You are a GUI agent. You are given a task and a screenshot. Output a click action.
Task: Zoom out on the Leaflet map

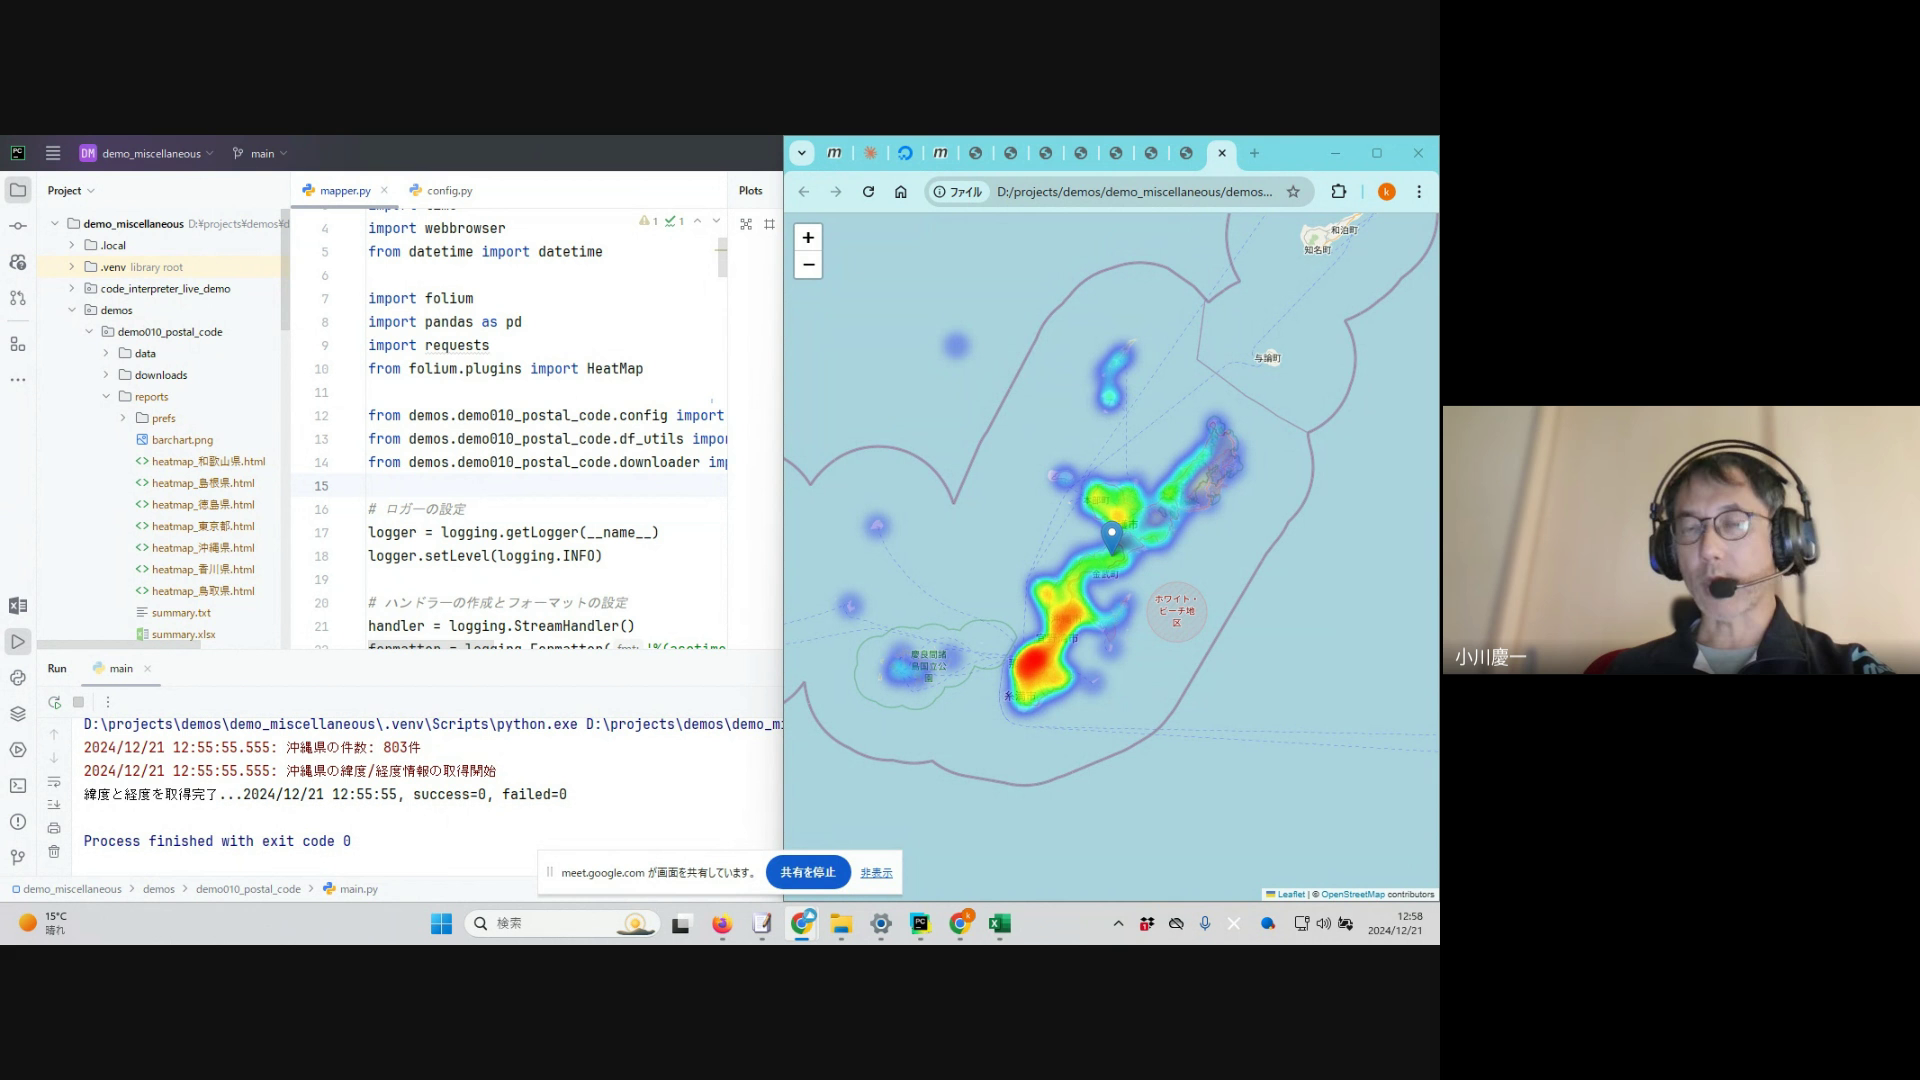tap(808, 265)
